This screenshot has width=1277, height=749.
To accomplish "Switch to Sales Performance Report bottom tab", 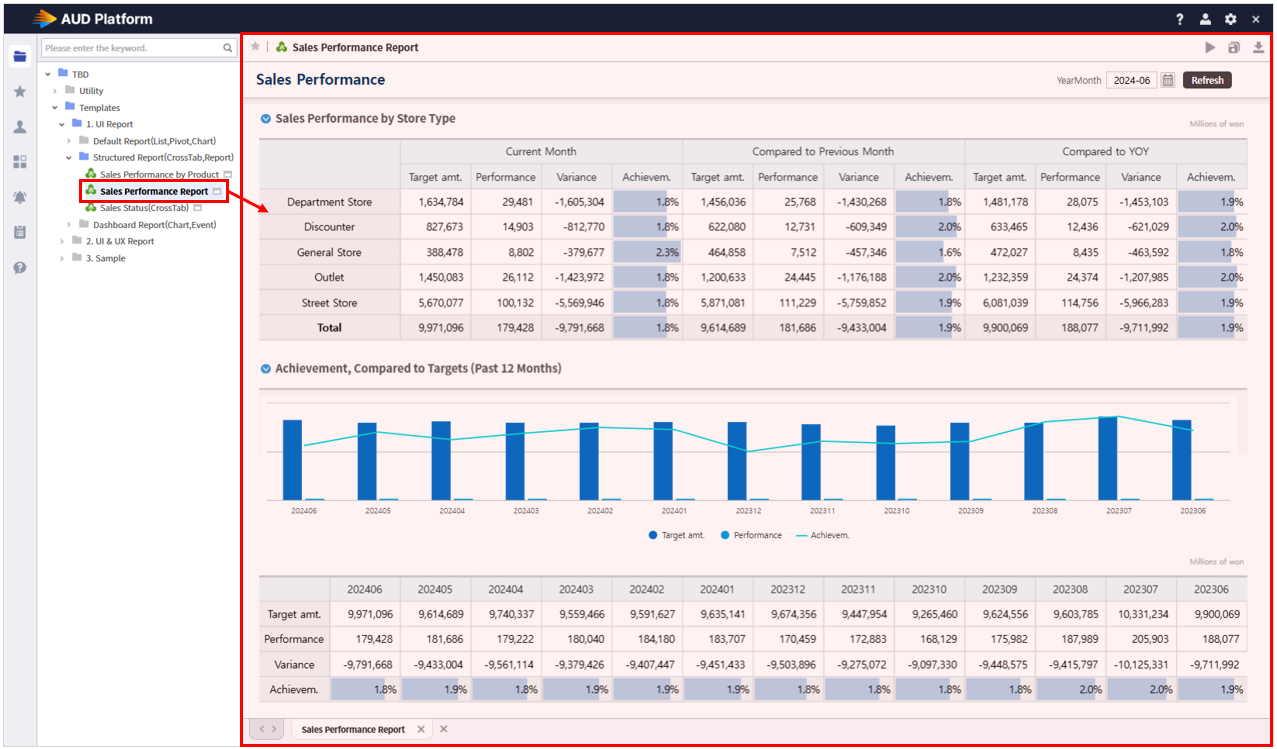I will click(353, 729).
